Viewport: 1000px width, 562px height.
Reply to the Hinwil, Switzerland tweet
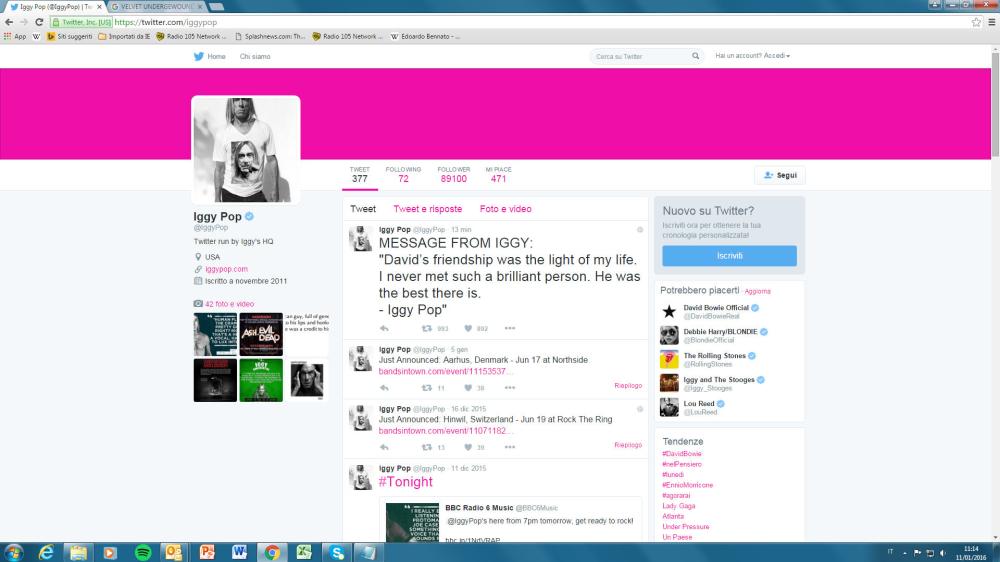(x=384, y=447)
